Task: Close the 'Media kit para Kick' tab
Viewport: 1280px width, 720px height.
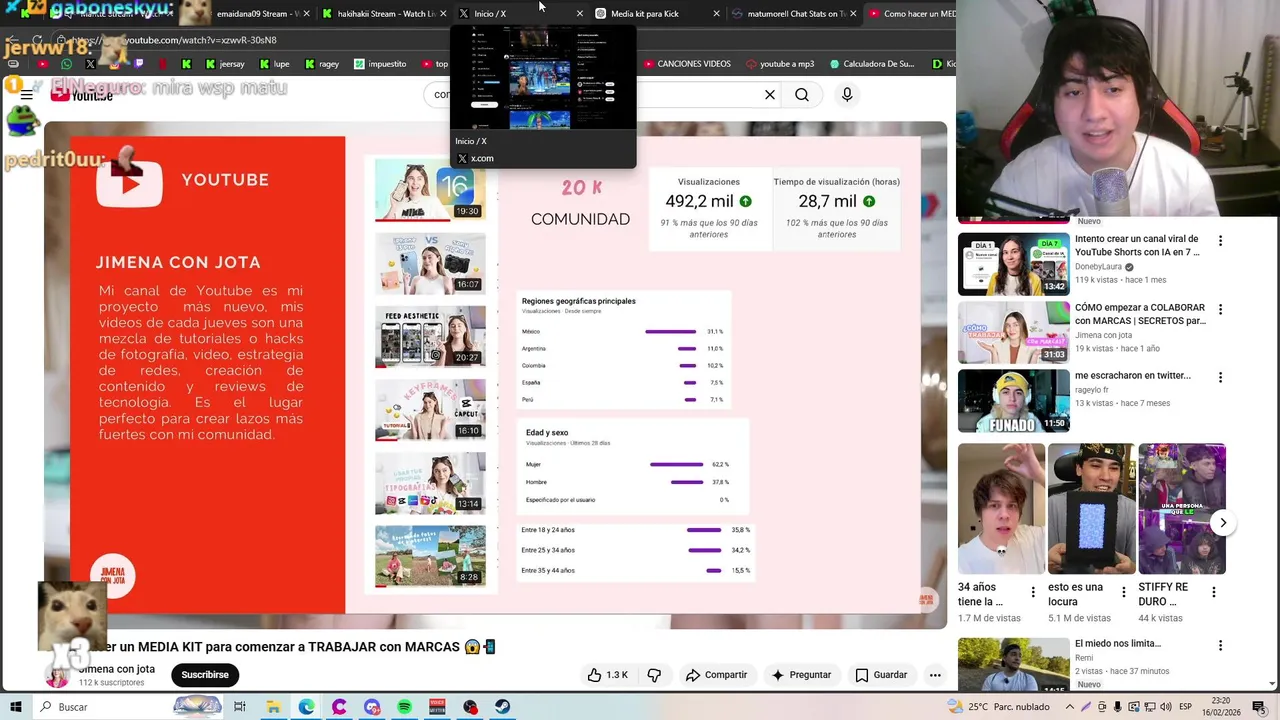Action: click(716, 13)
